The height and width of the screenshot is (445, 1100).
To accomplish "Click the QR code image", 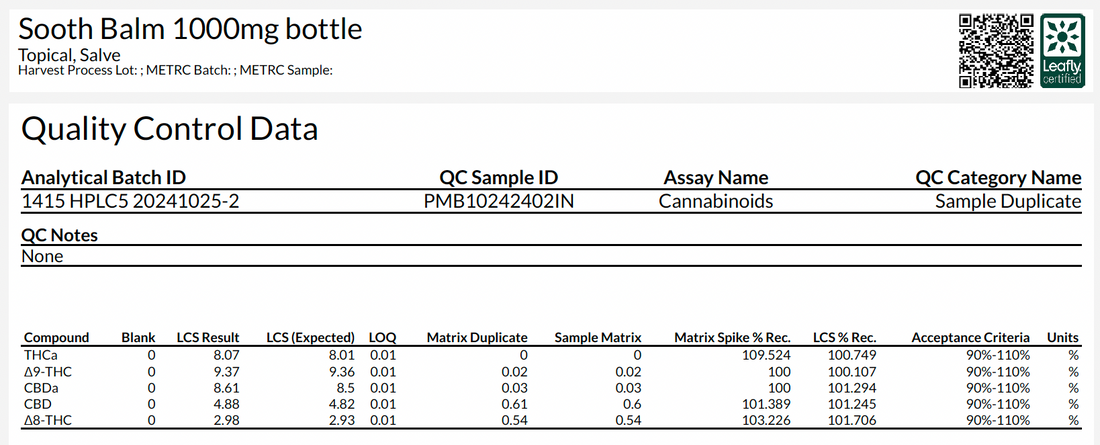I will pyautogui.click(x=994, y=50).
